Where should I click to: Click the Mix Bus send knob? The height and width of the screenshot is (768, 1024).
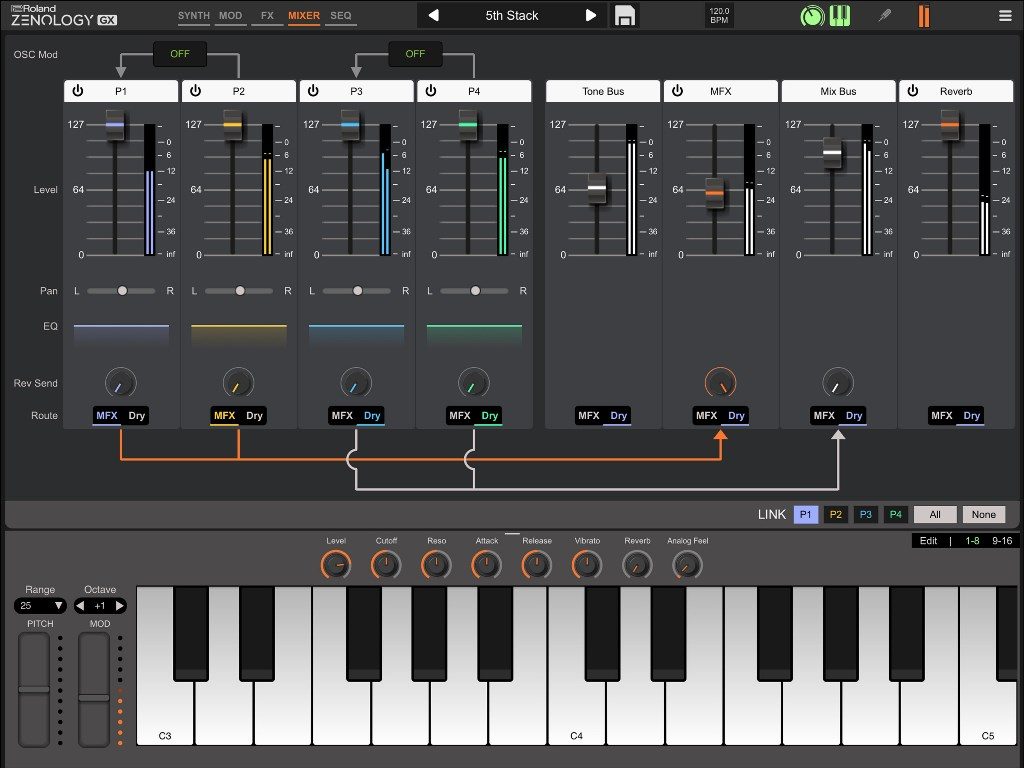838,383
